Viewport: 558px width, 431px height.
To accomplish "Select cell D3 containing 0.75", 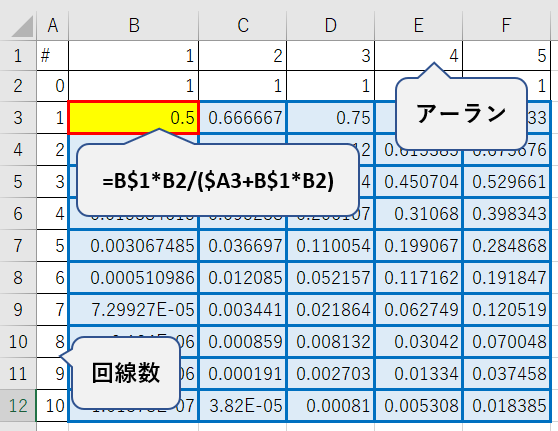I will [330, 118].
